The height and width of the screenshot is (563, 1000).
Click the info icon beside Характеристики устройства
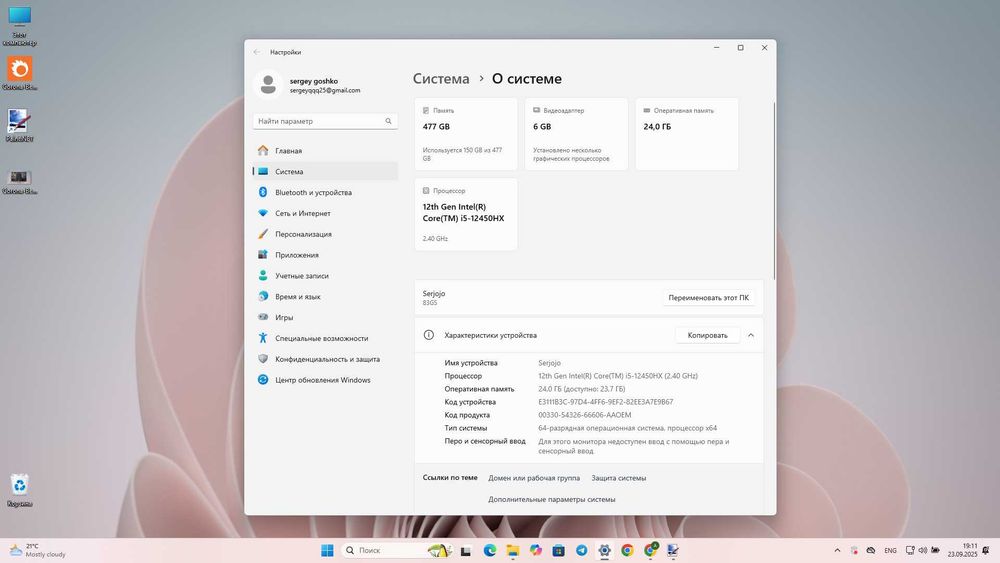(x=429, y=335)
